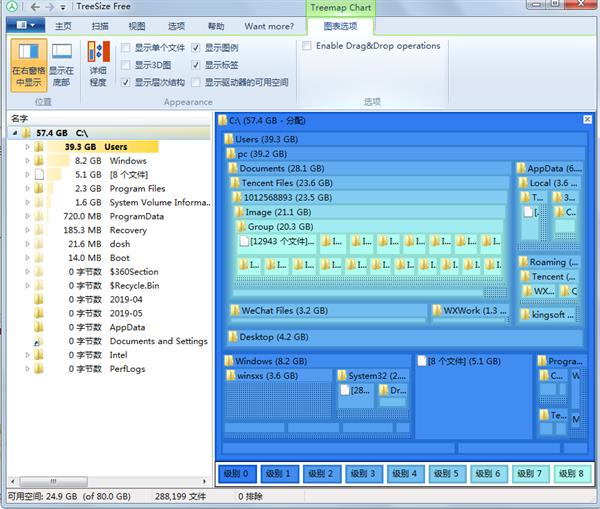Click the TreeSize app icon in title bar
The image size is (600, 509).
tap(11, 7)
